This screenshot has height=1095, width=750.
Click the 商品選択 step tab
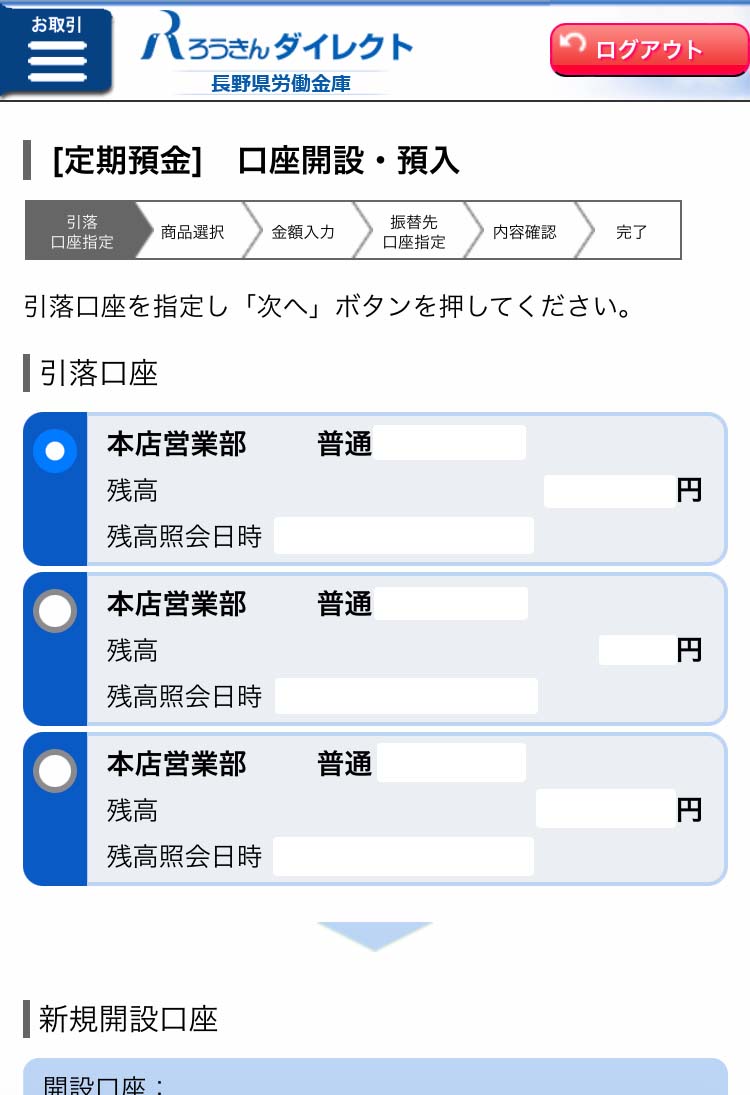tap(193, 231)
